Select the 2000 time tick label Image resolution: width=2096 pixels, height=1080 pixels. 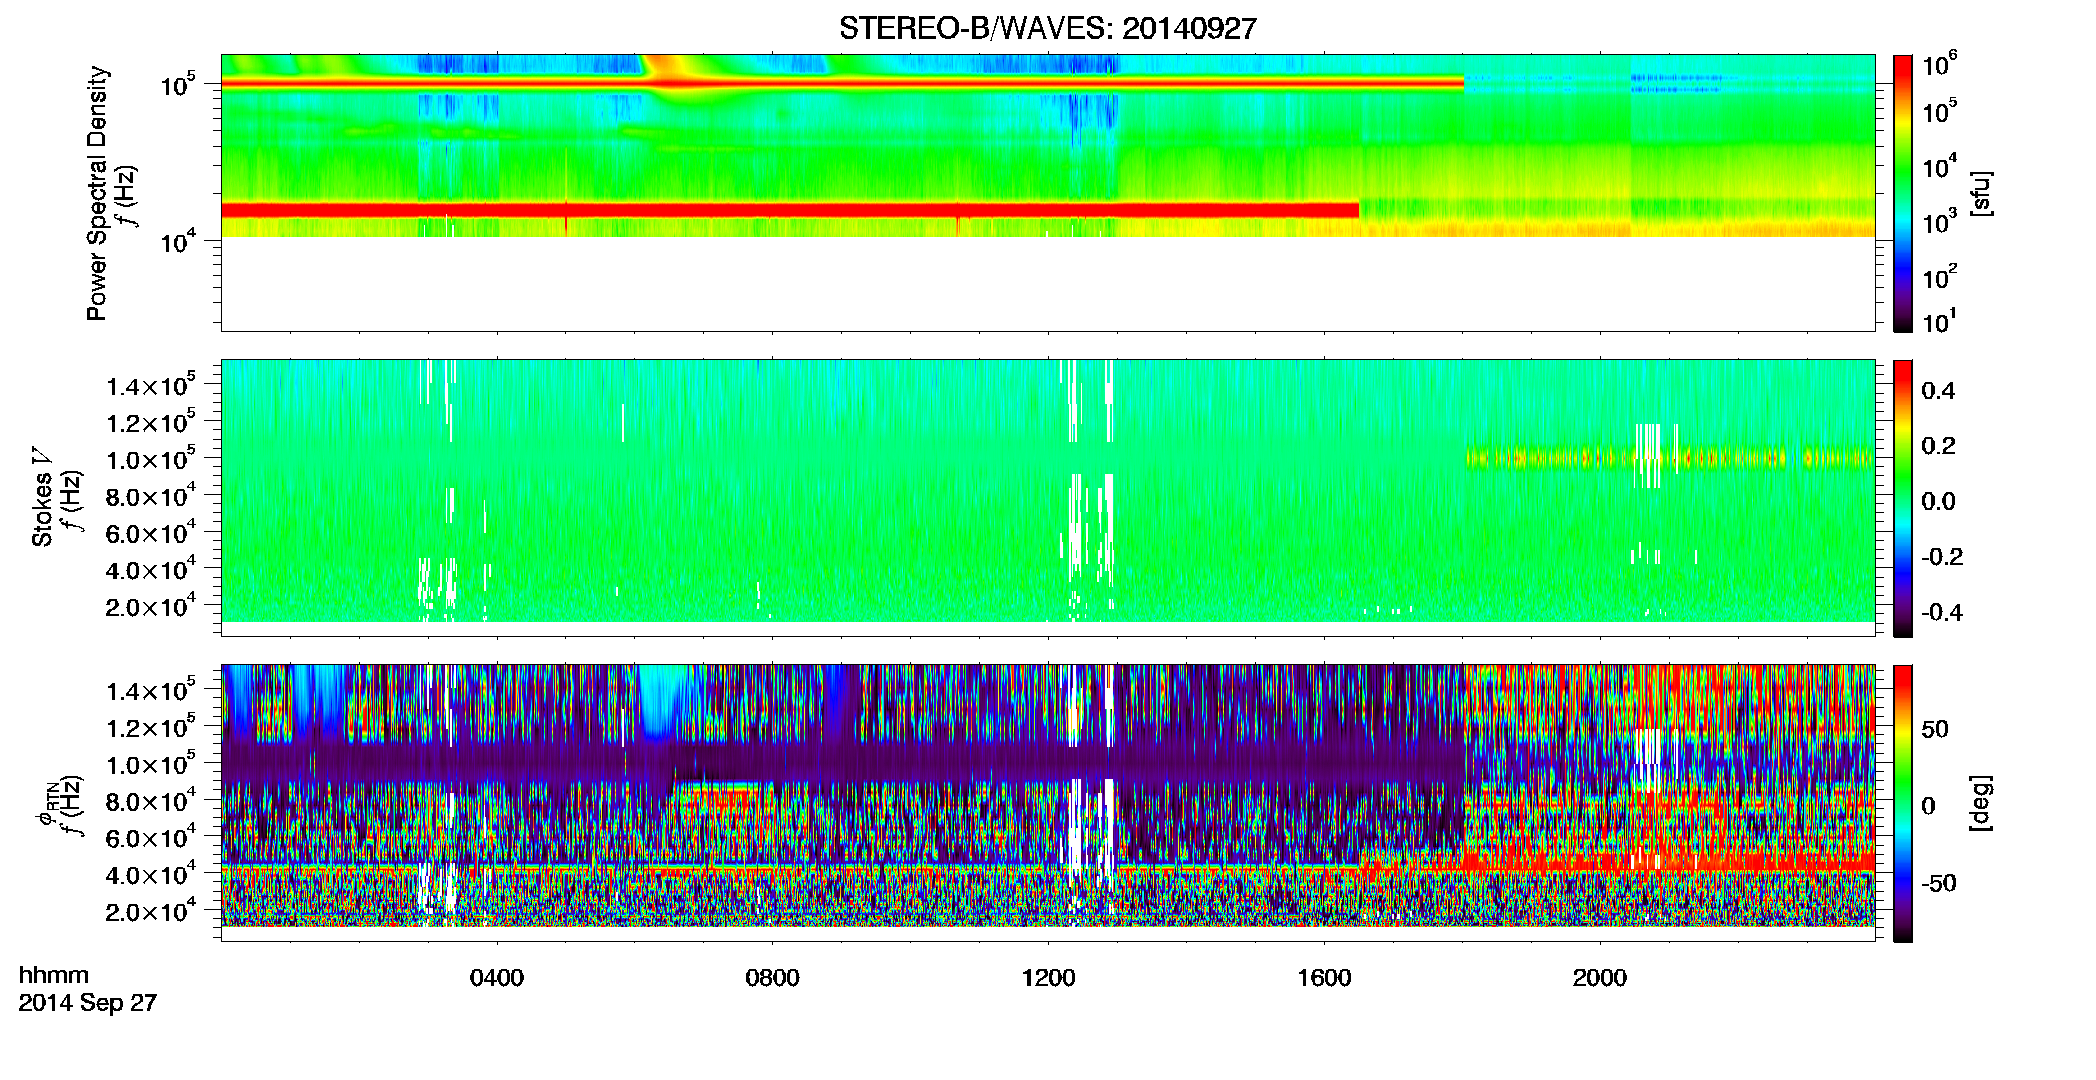[x=1600, y=977]
